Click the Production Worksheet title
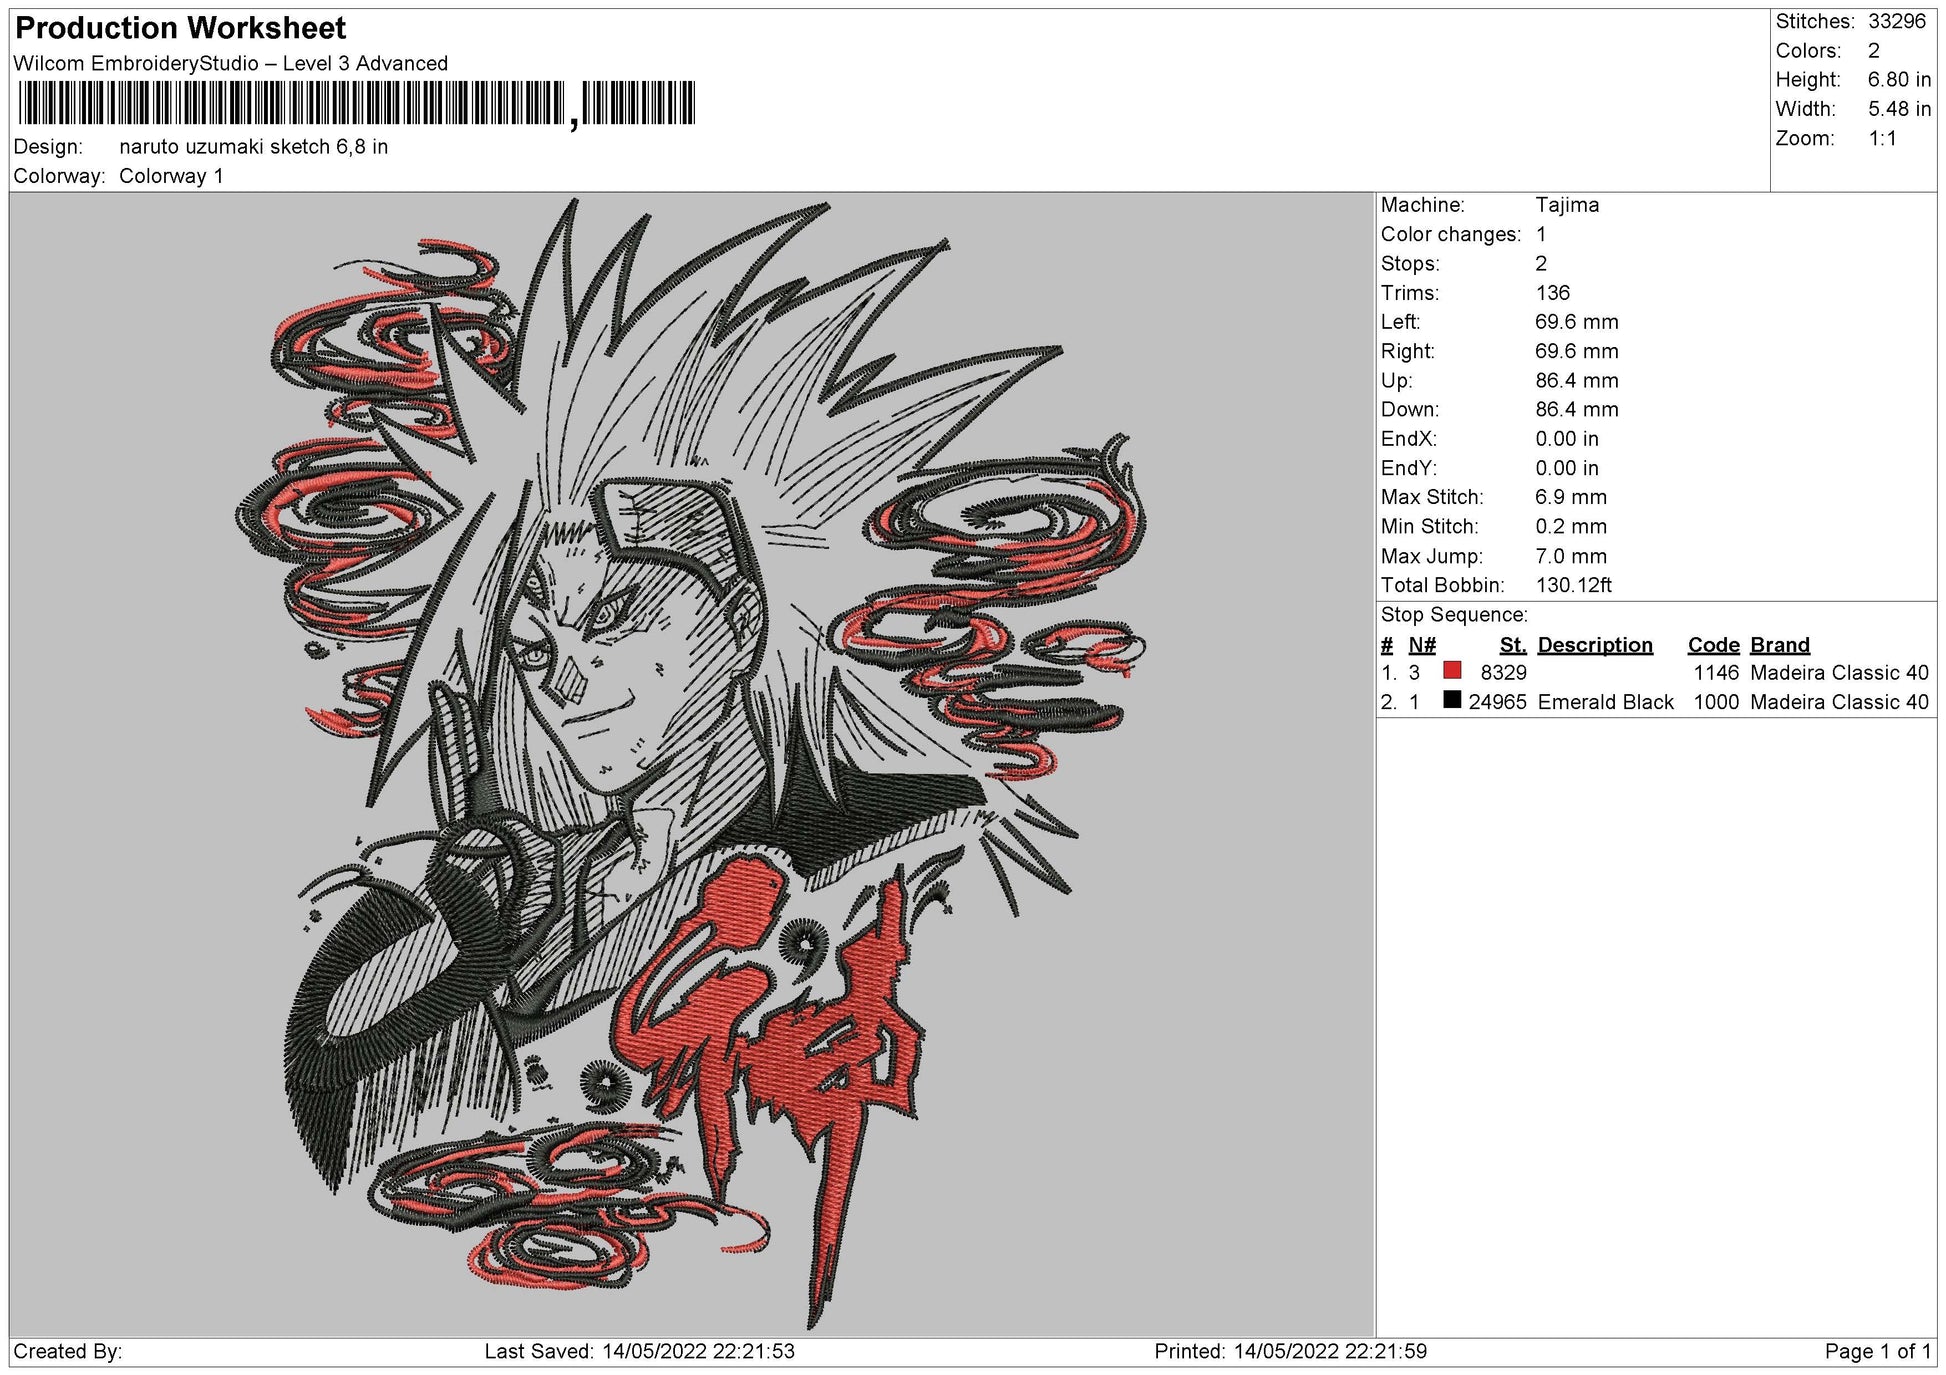This screenshot has height=1375, width=1946. (180, 28)
